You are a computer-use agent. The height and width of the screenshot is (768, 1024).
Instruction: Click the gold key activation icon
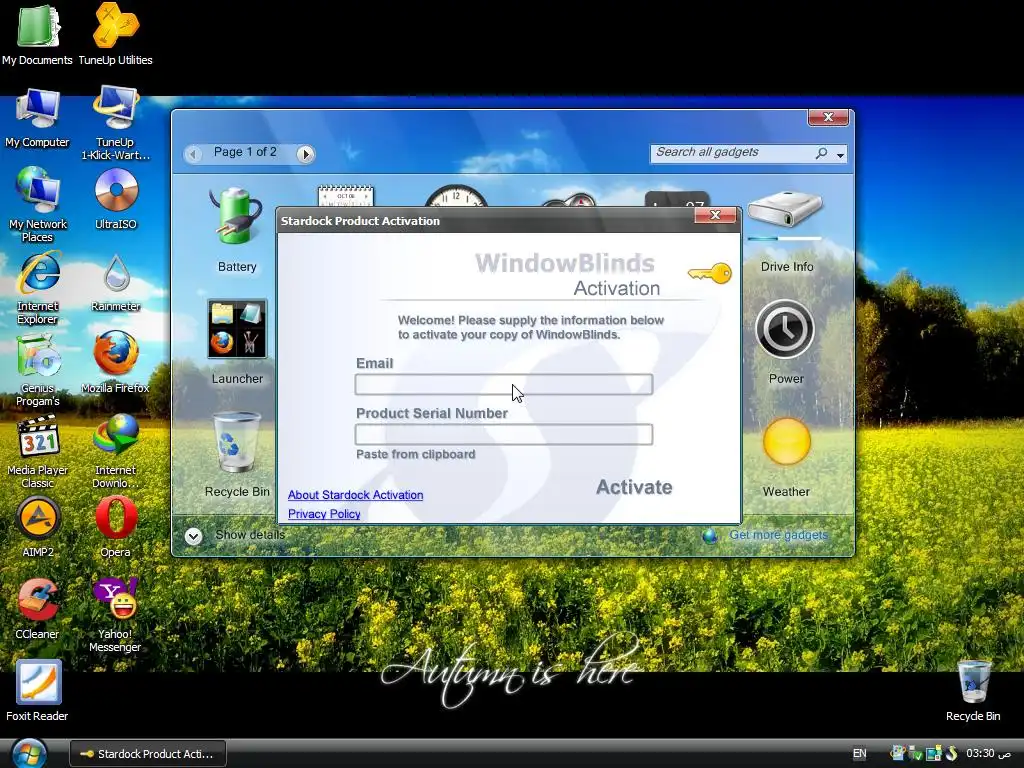710,274
